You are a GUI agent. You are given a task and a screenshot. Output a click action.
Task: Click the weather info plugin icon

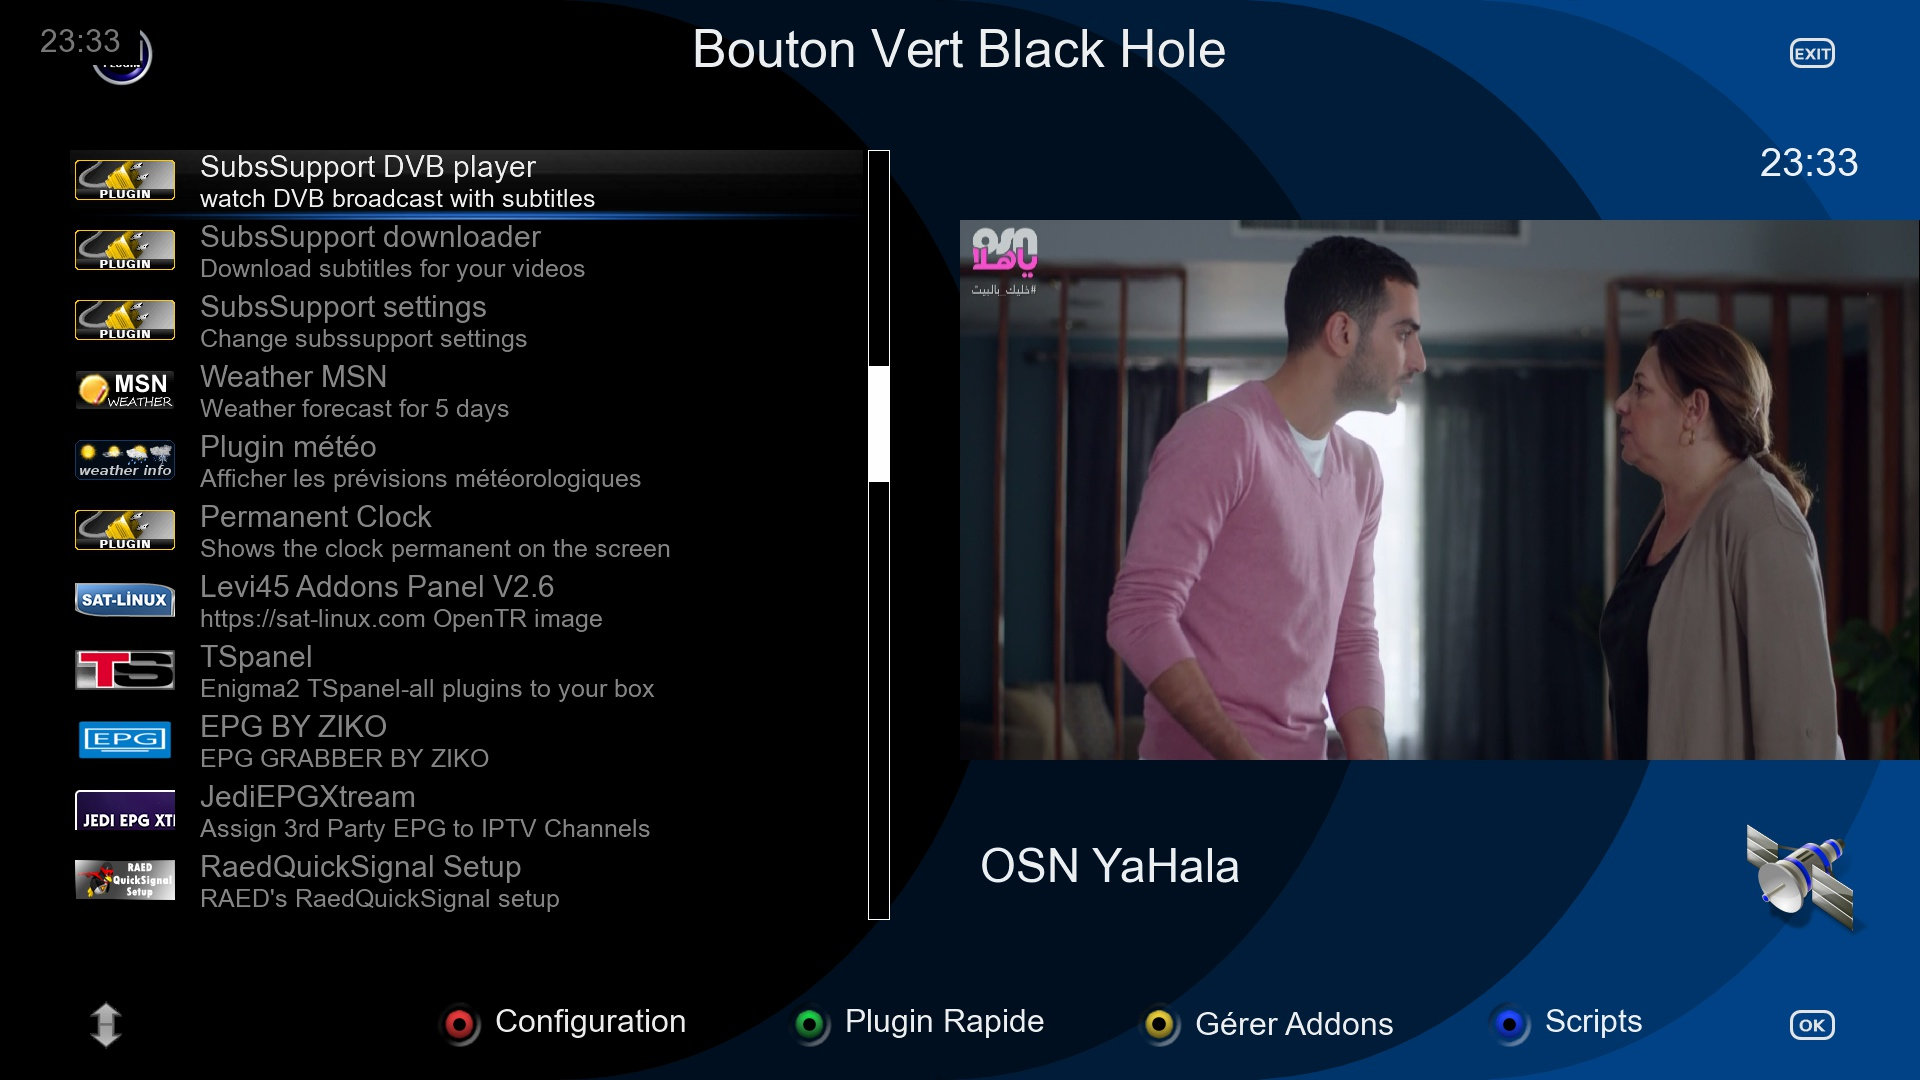125,460
